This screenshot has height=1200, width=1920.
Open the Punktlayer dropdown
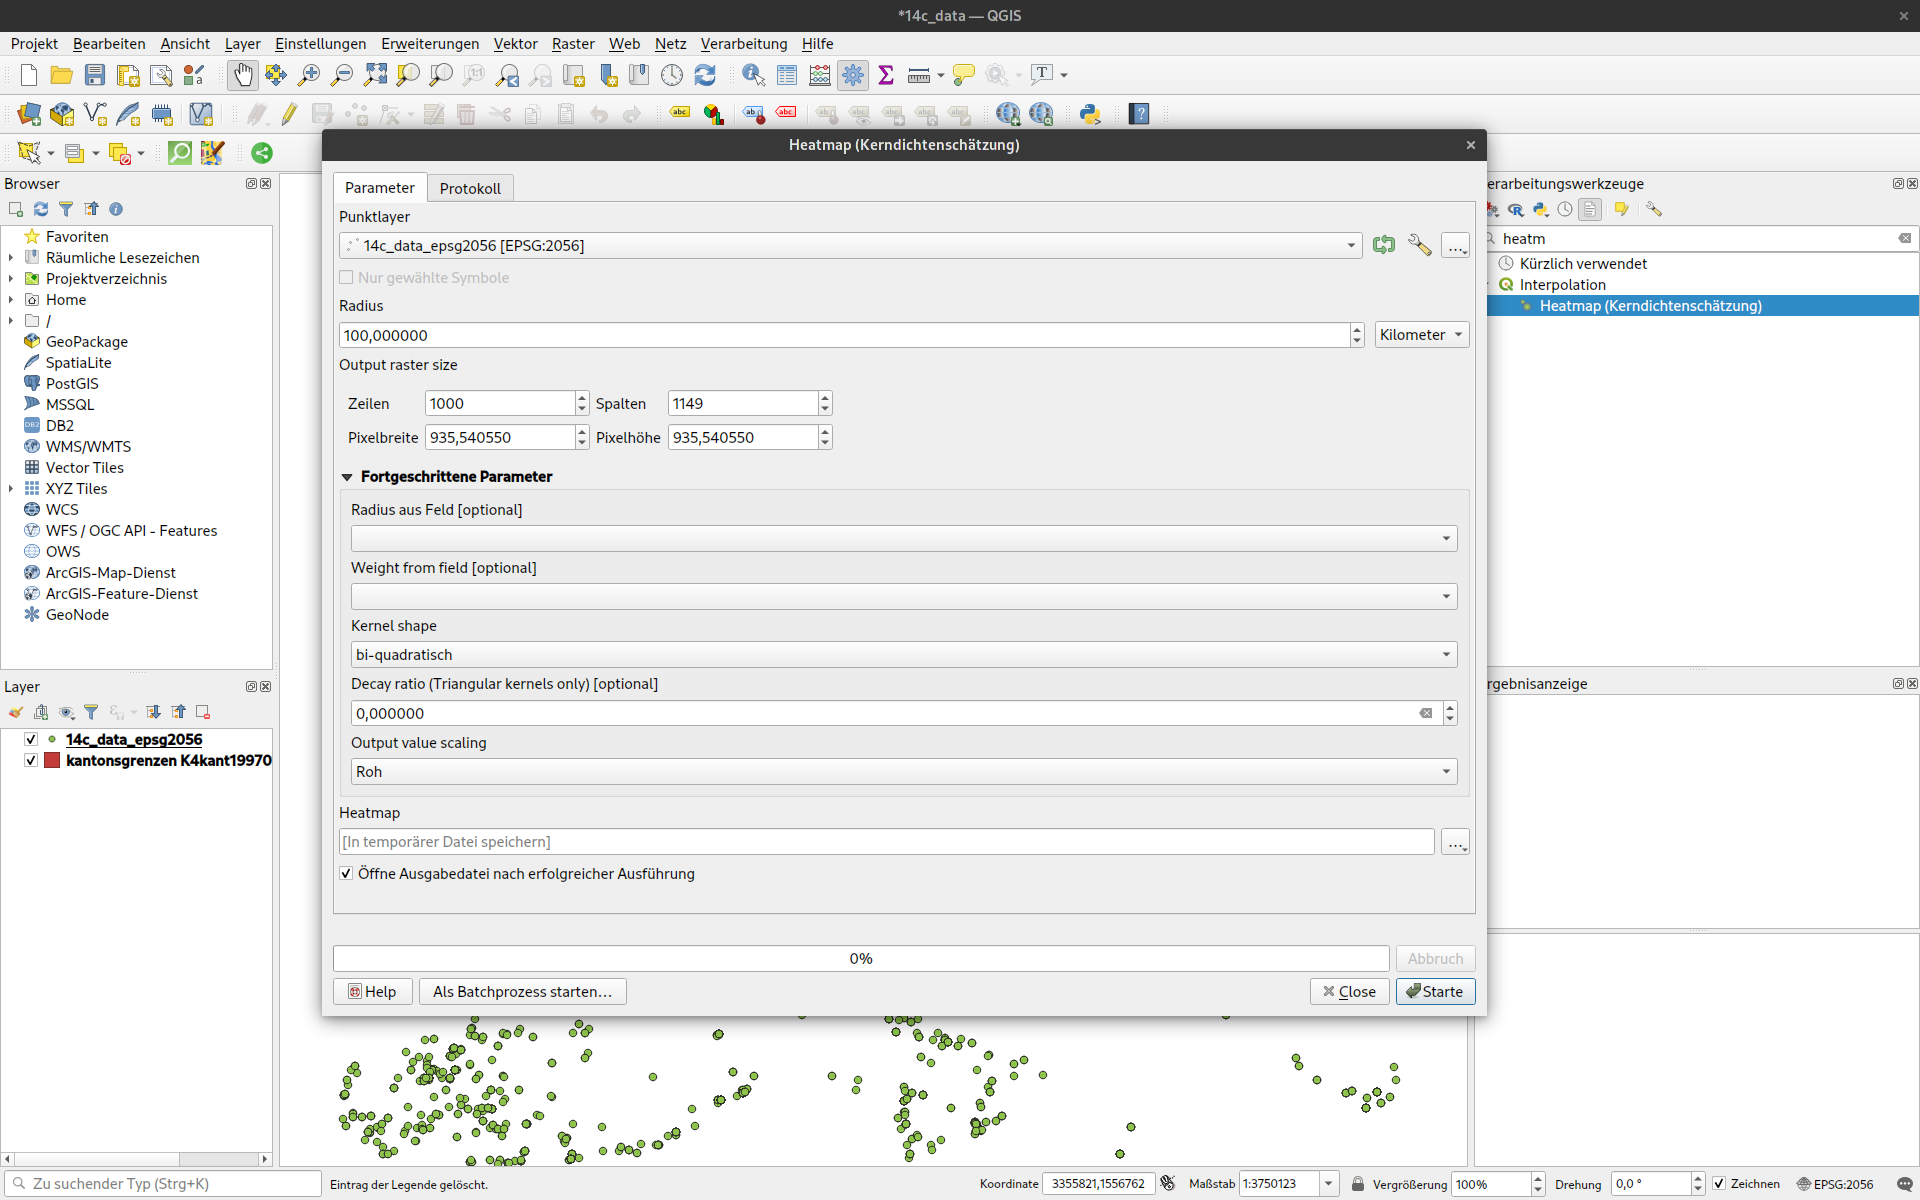[x=850, y=246]
